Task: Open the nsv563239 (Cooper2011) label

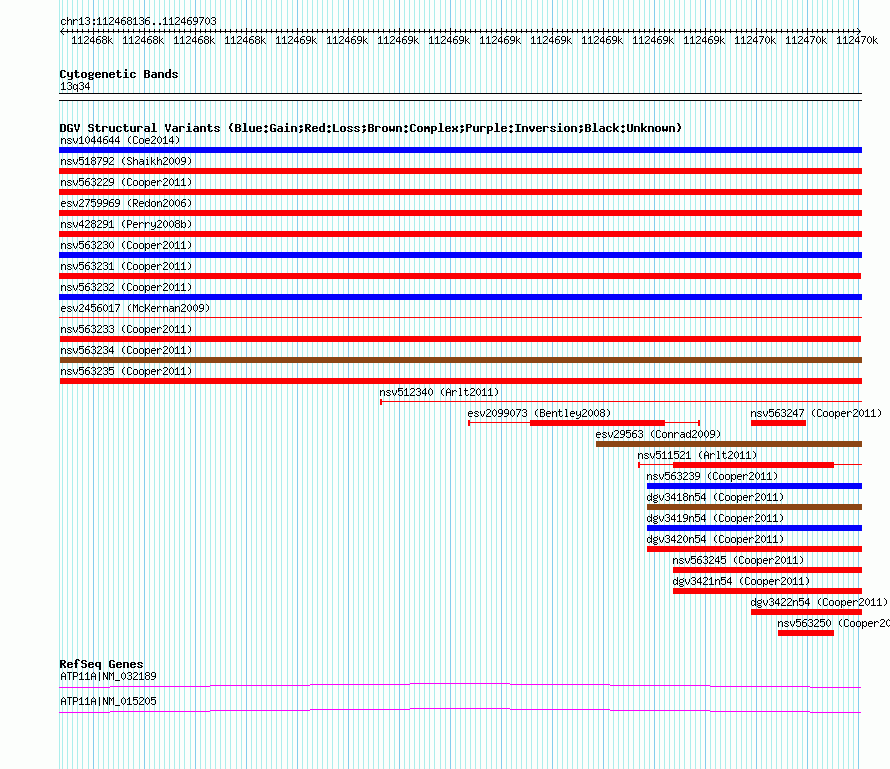Action: click(712, 476)
